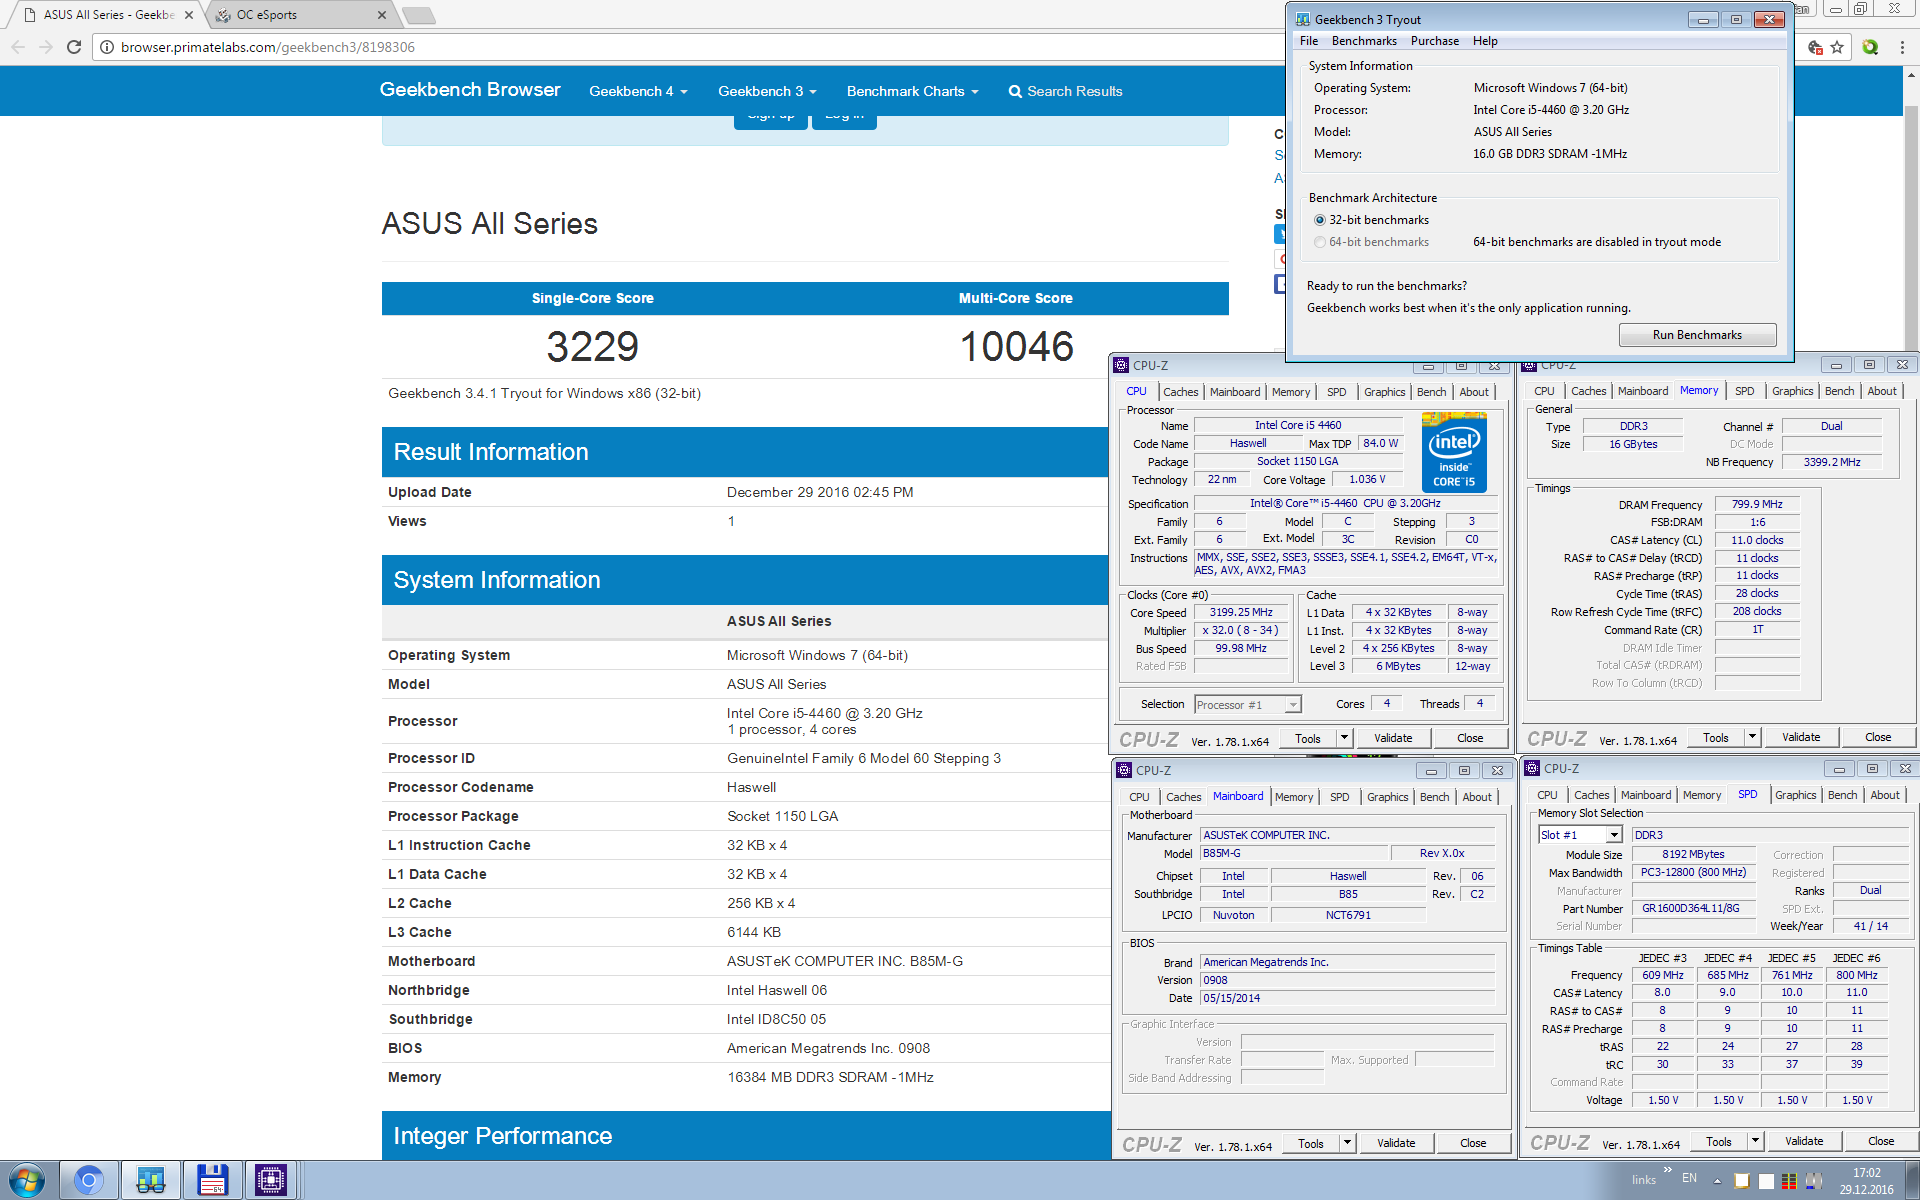Click the motherboard Model field B85M-G
This screenshot has height=1200, width=1920.
[x=1295, y=853]
